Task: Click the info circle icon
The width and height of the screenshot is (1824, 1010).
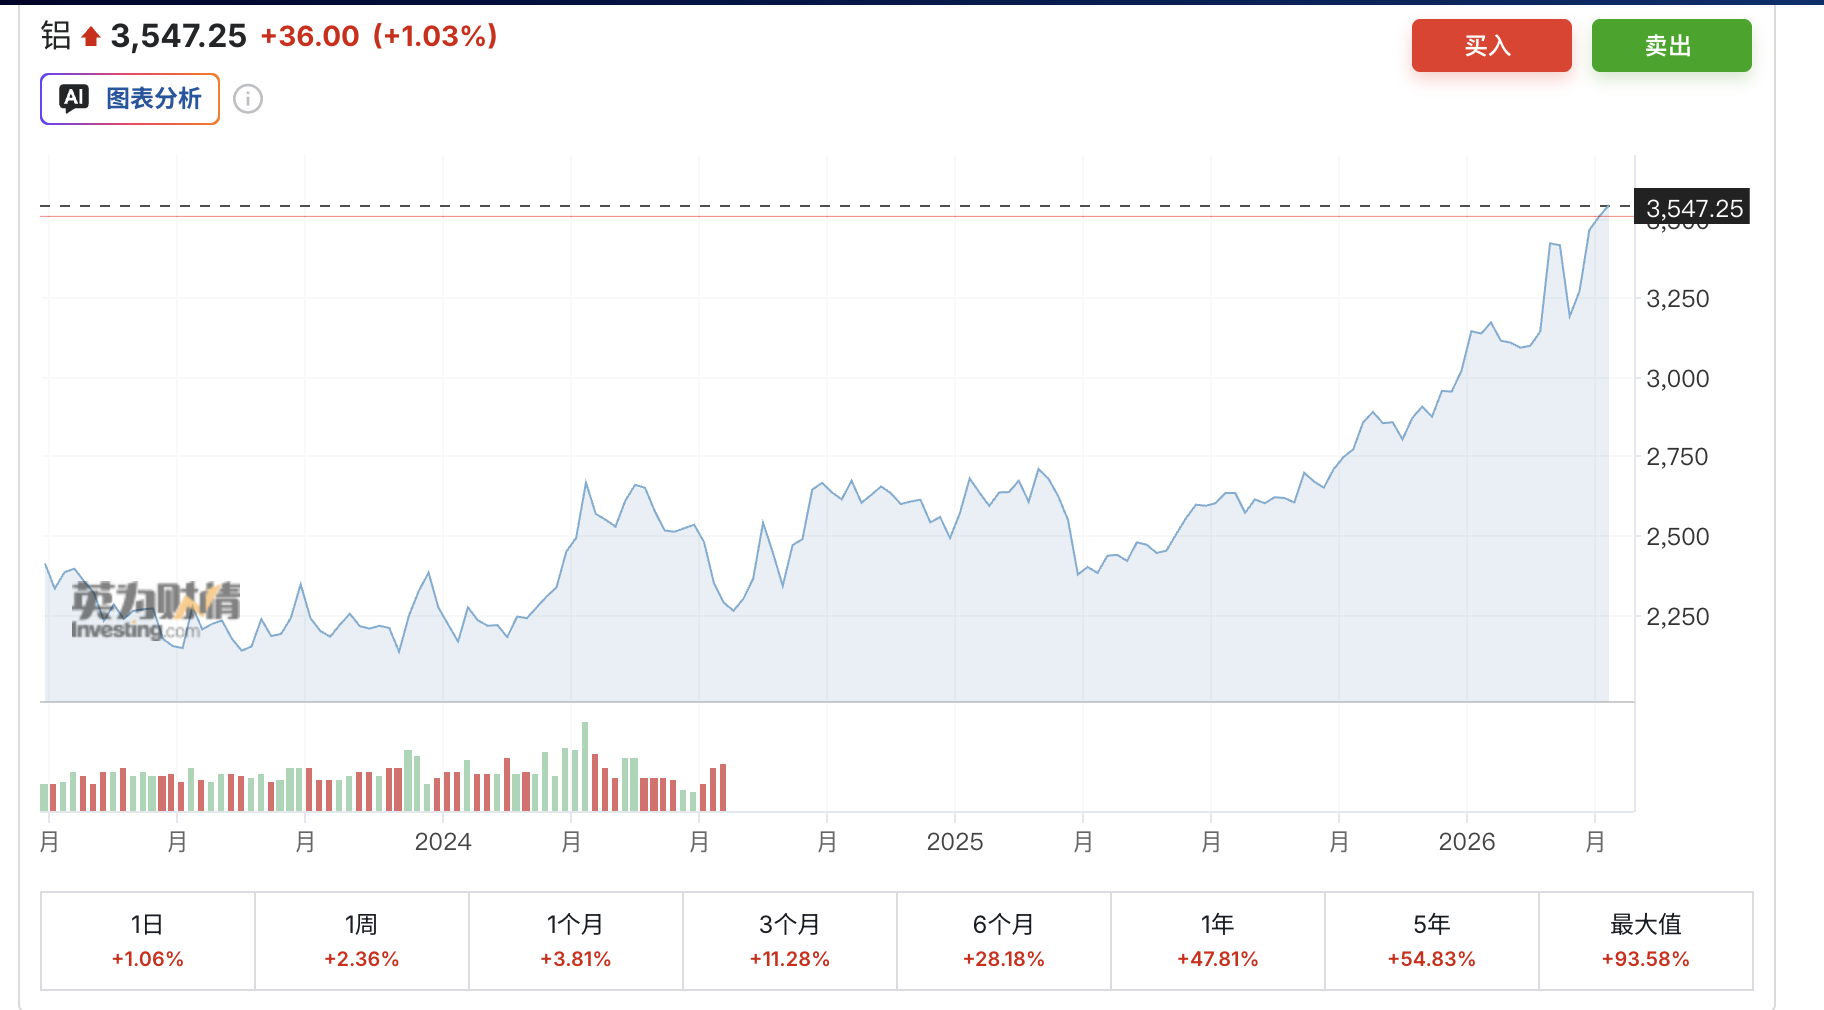Action: (x=248, y=99)
